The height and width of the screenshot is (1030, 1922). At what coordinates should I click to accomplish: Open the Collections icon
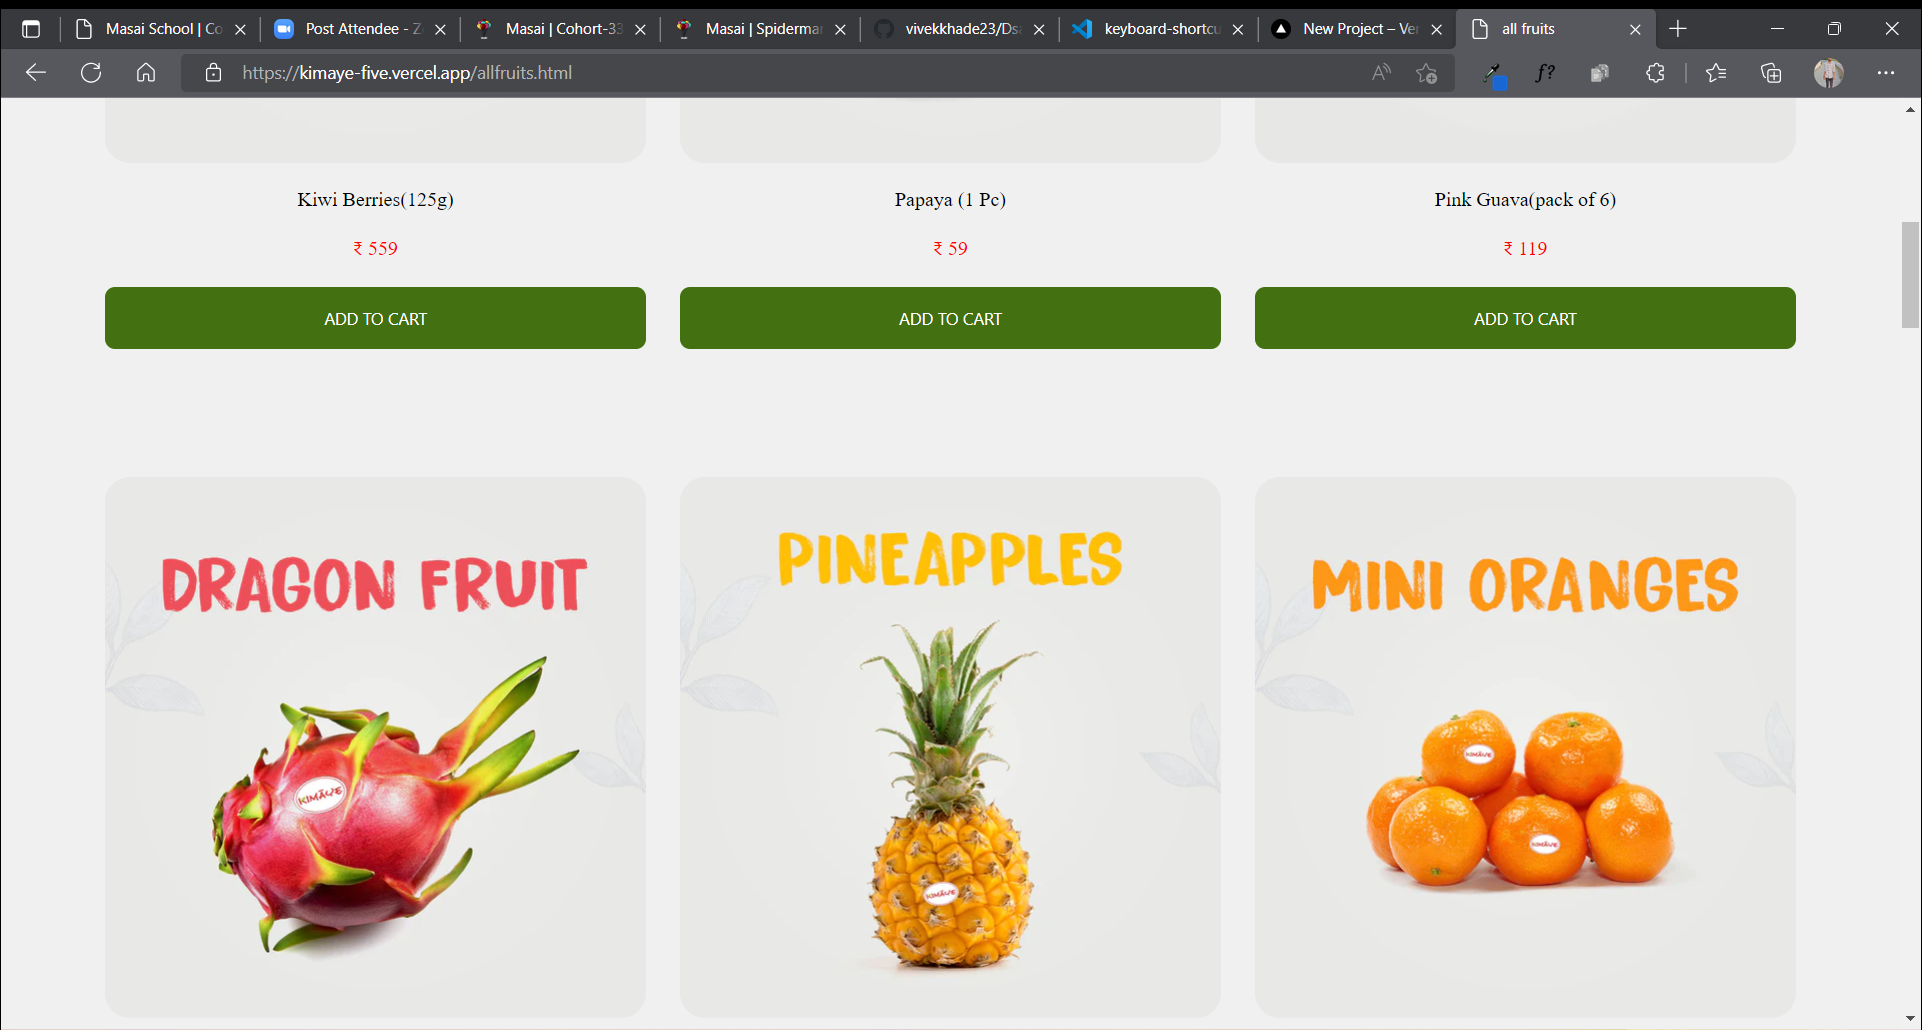click(1771, 73)
